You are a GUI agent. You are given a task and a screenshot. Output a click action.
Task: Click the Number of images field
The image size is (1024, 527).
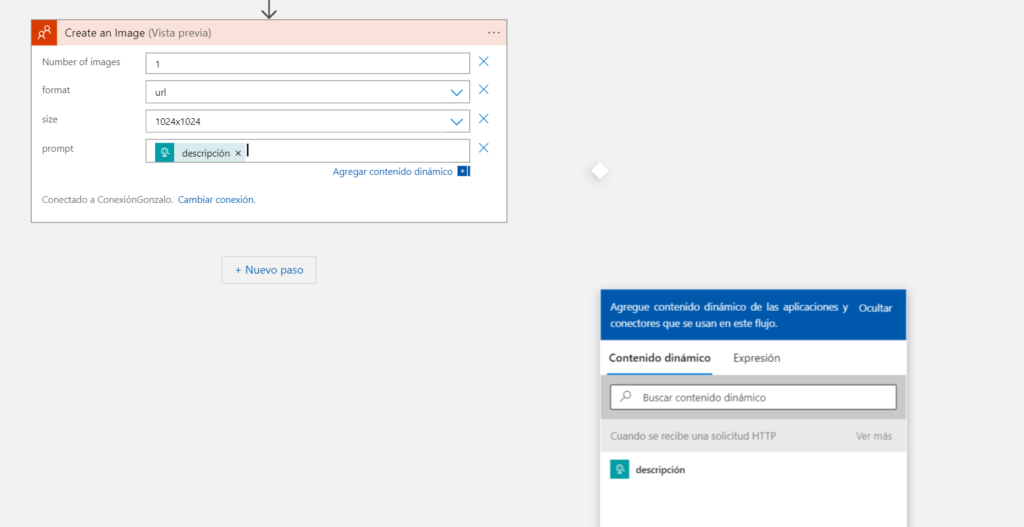click(x=308, y=63)
